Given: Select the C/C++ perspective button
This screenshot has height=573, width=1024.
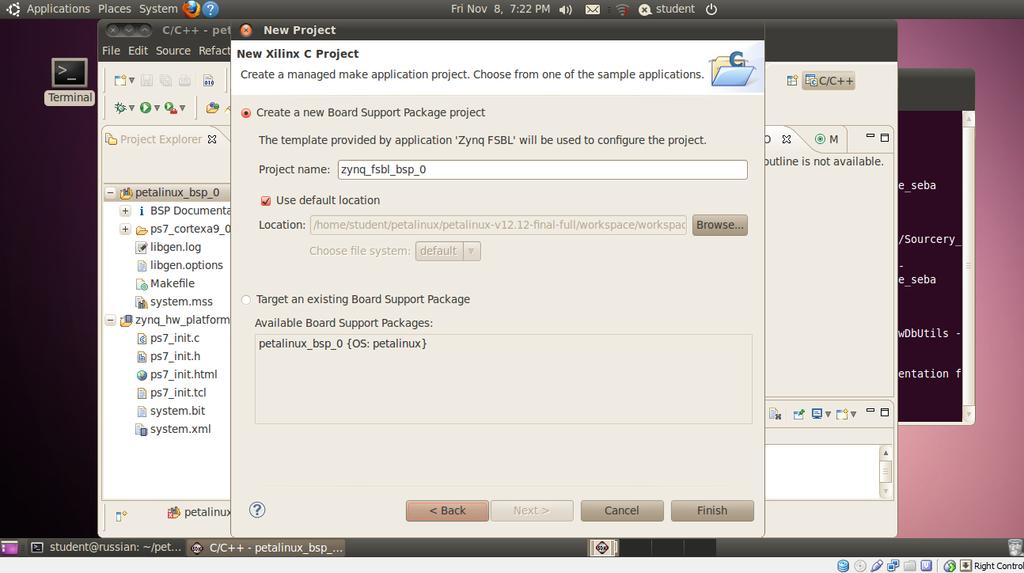Looking at the screenshot, I should [829, 81].
